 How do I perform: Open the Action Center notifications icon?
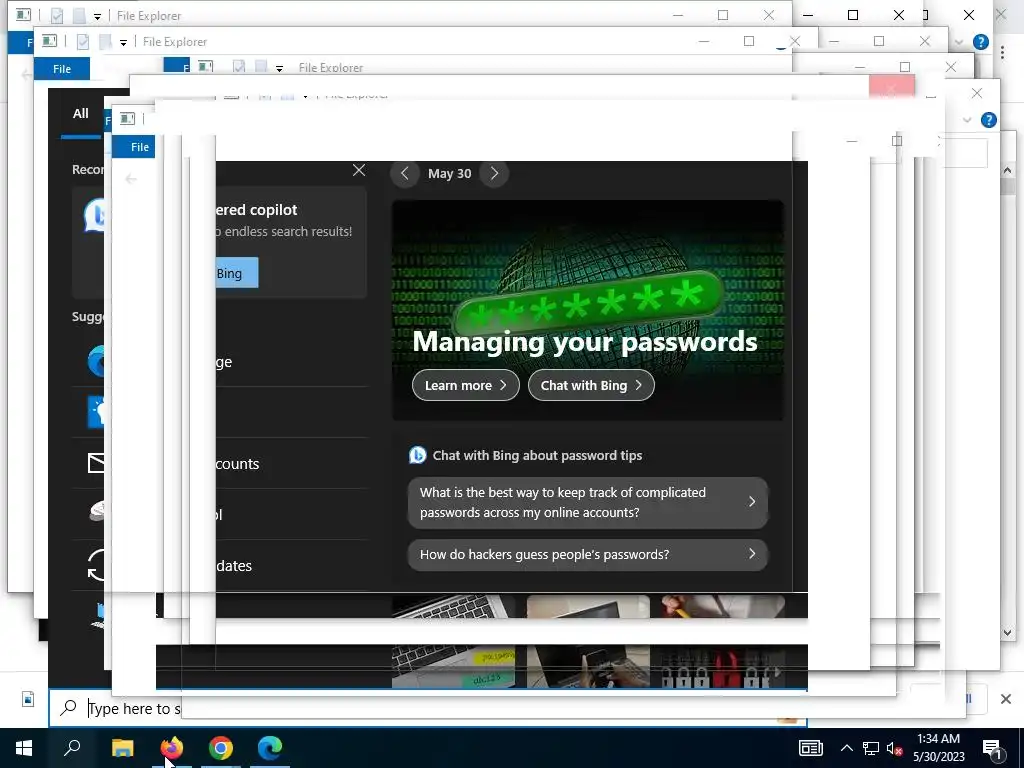pyautogui.click(x=993, y=748)
